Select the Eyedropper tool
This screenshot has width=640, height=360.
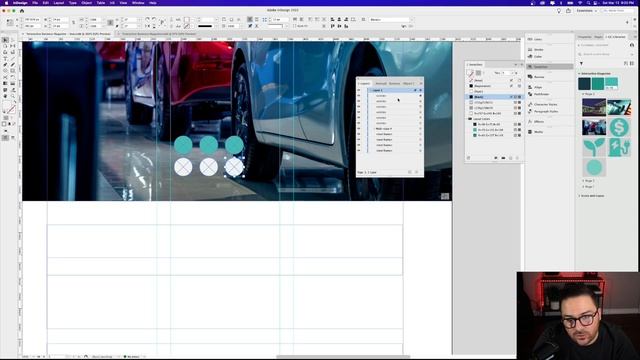pos(13,89)
